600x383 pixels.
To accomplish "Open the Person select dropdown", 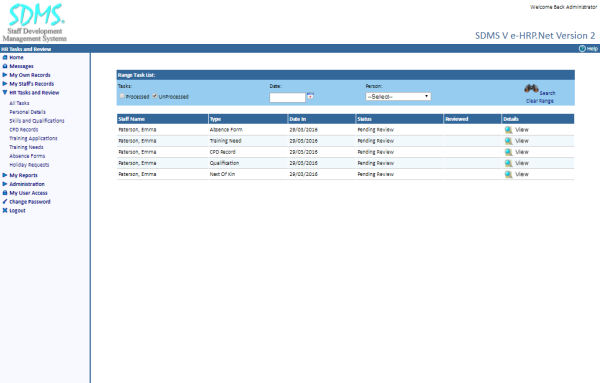I will [x=398, y=96].
